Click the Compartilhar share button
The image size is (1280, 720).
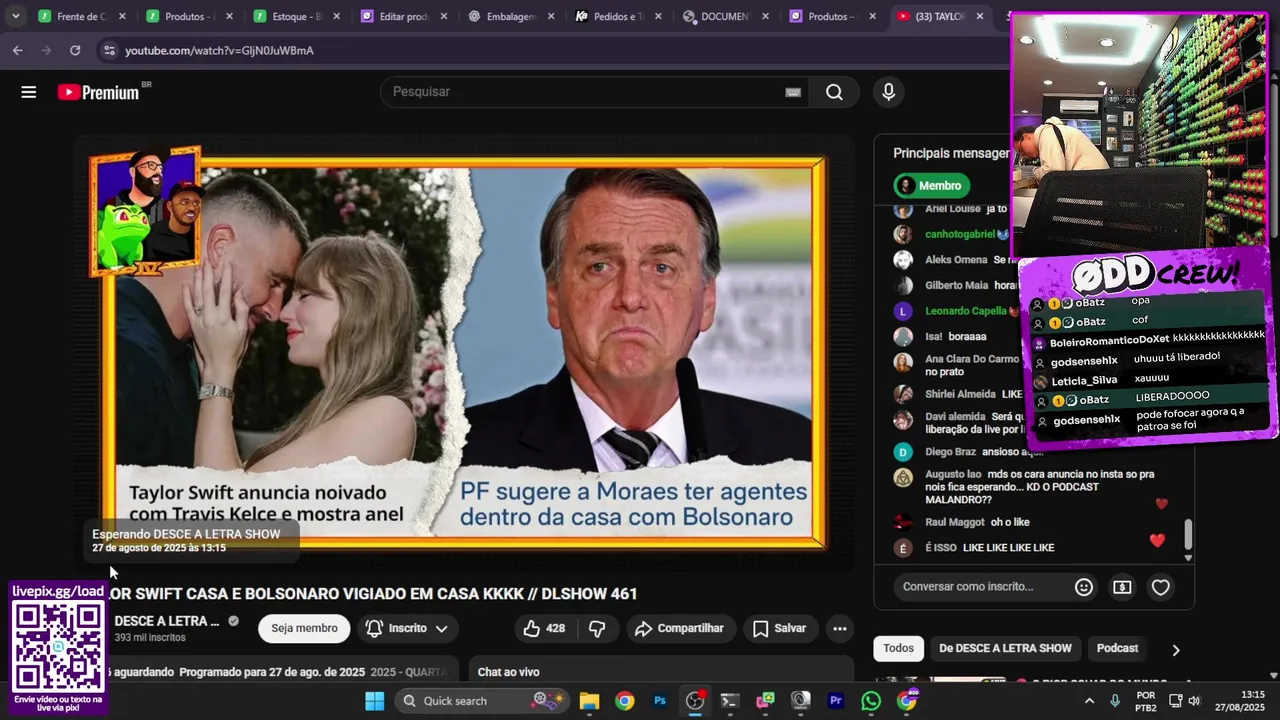679,628
